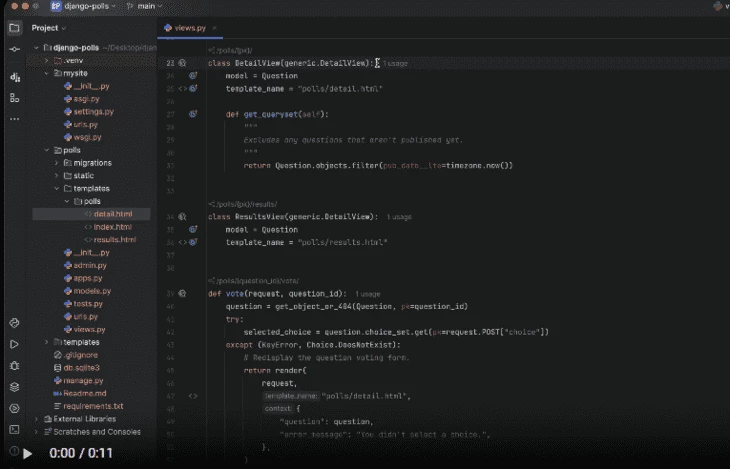Click gutter icon beside ResultsView class line
Viewport: 730px width, 469px height.
click(x=182, y=217)
